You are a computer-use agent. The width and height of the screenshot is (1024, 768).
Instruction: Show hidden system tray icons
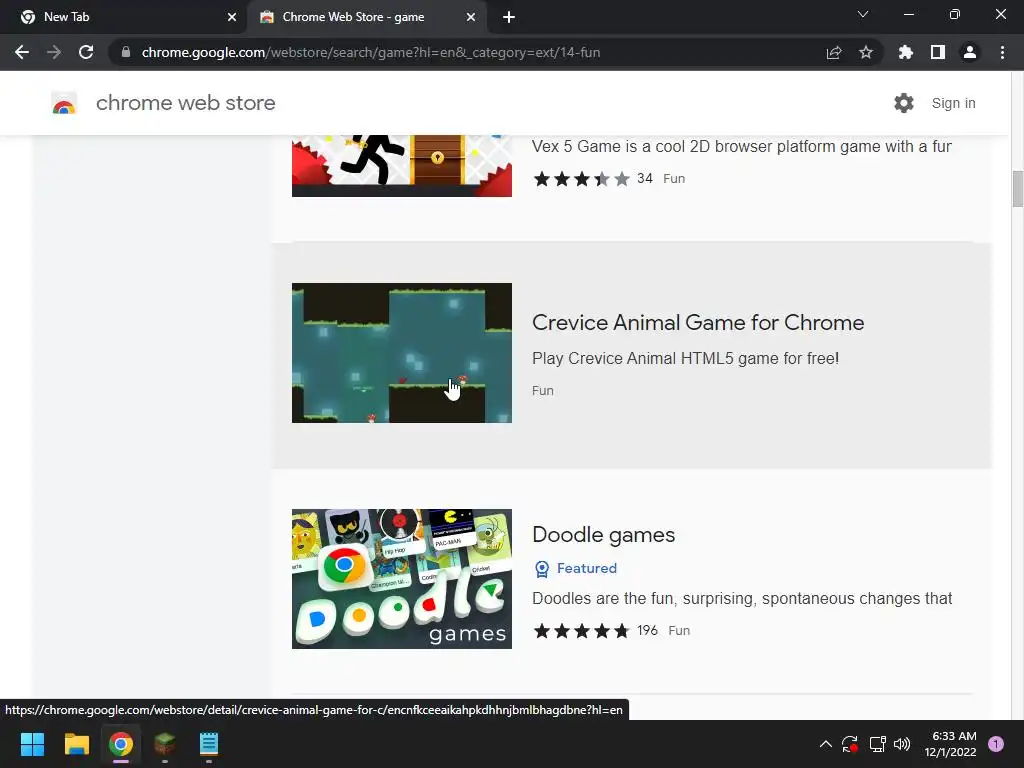click(x=825, y=744)
